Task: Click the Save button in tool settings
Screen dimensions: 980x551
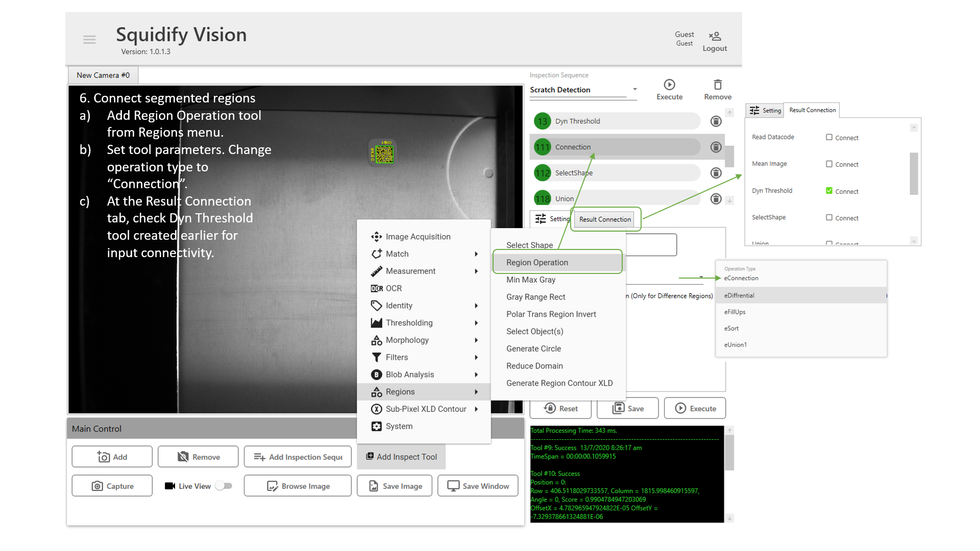Action: (x=628, y=409)
